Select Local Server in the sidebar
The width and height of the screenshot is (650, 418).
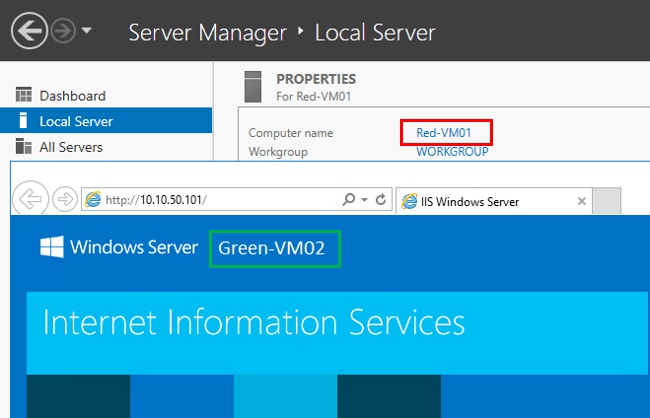coord(76,121)
